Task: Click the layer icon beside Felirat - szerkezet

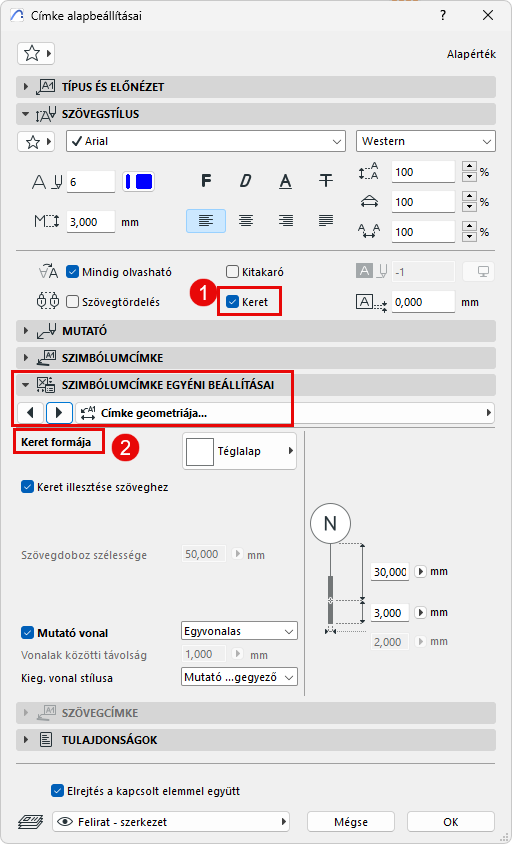Action: [31, 822]
